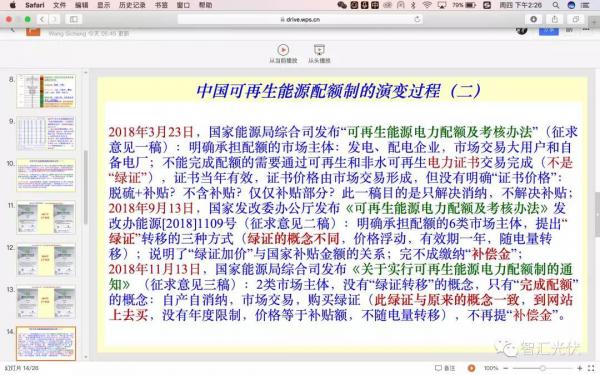Play slideshow from the beginning
Screen dimensions: 600x375
coord(319,53)
